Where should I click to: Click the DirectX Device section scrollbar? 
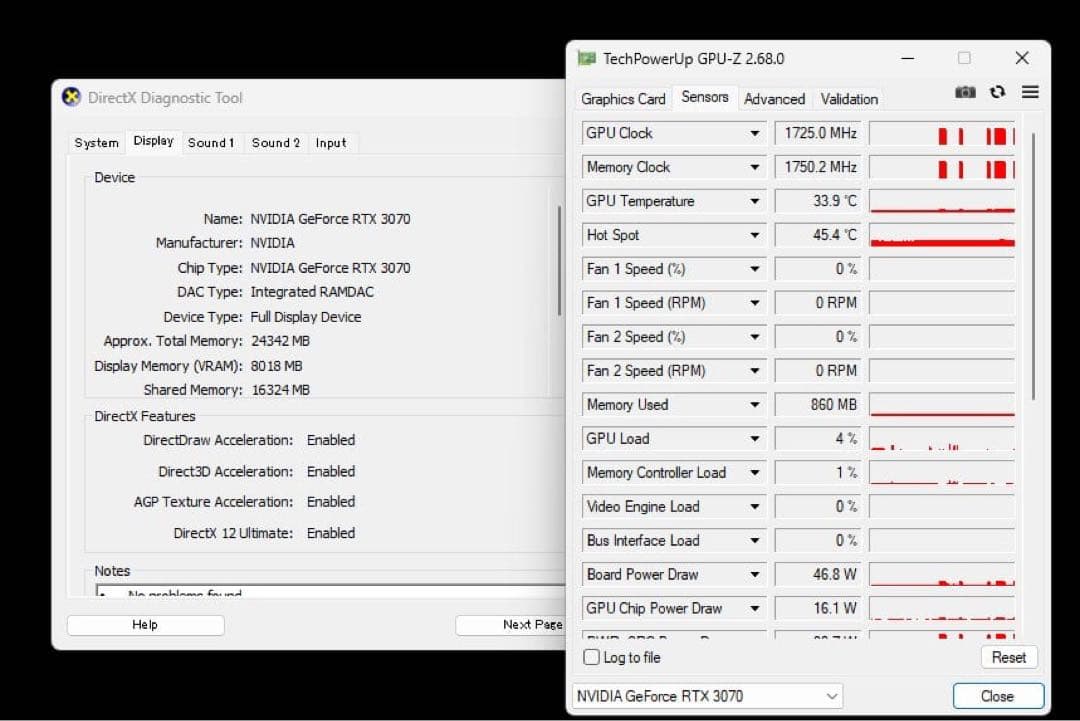point(559,260)
